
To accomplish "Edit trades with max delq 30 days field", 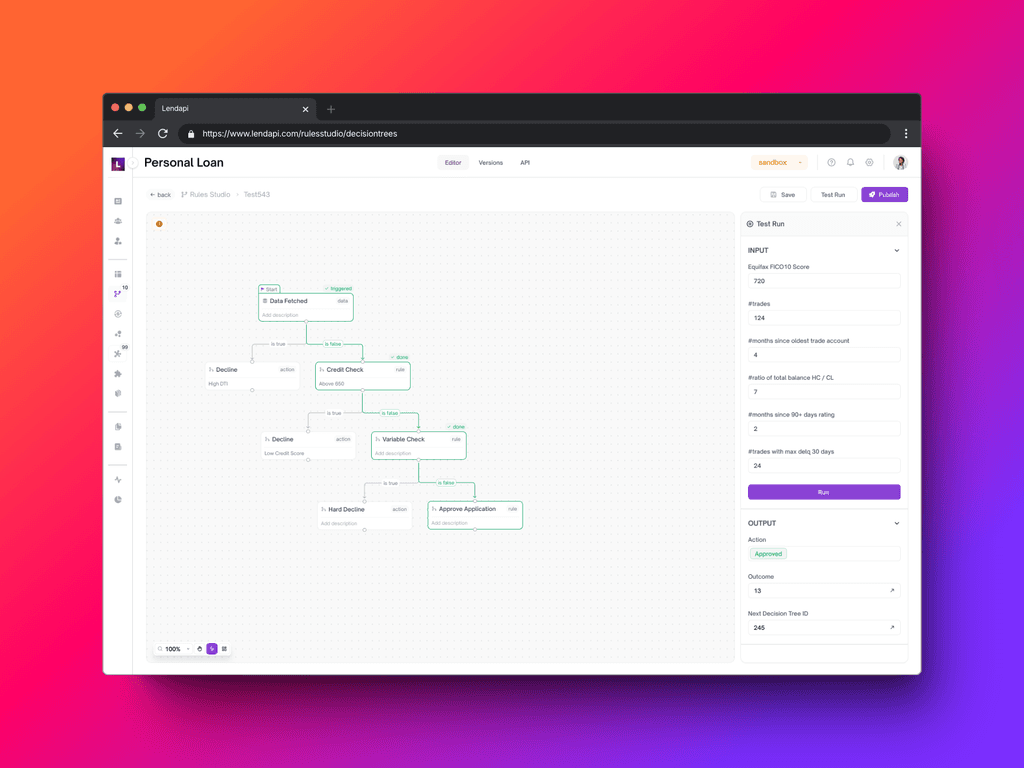I will [824, 466].
